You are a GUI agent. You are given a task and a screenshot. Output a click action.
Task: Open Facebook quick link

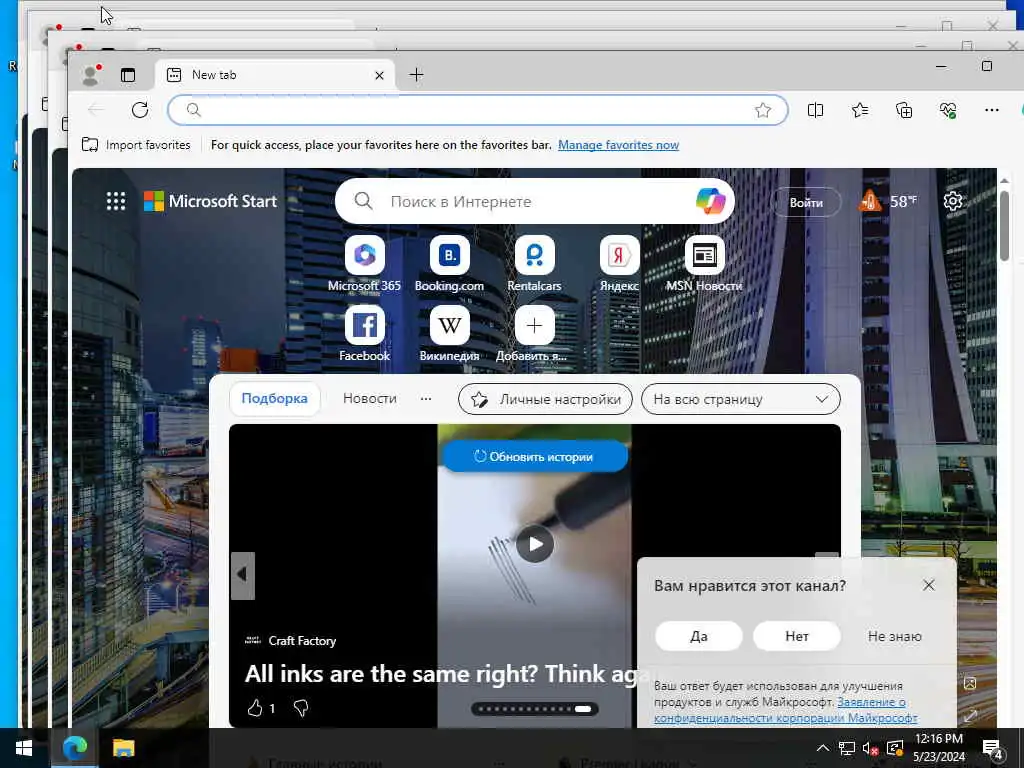click(x=364, y=334)
